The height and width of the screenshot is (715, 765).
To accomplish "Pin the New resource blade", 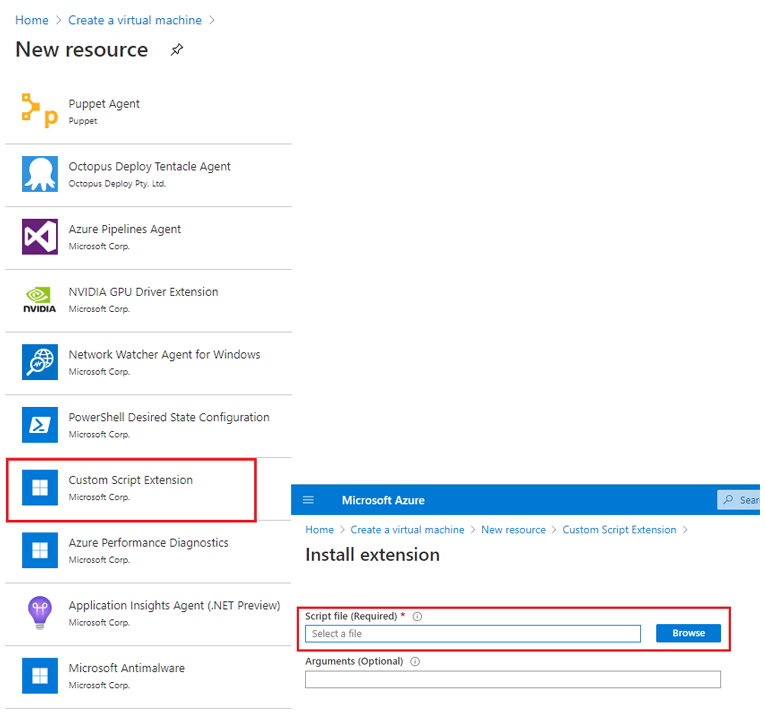I will coord(177,50).
